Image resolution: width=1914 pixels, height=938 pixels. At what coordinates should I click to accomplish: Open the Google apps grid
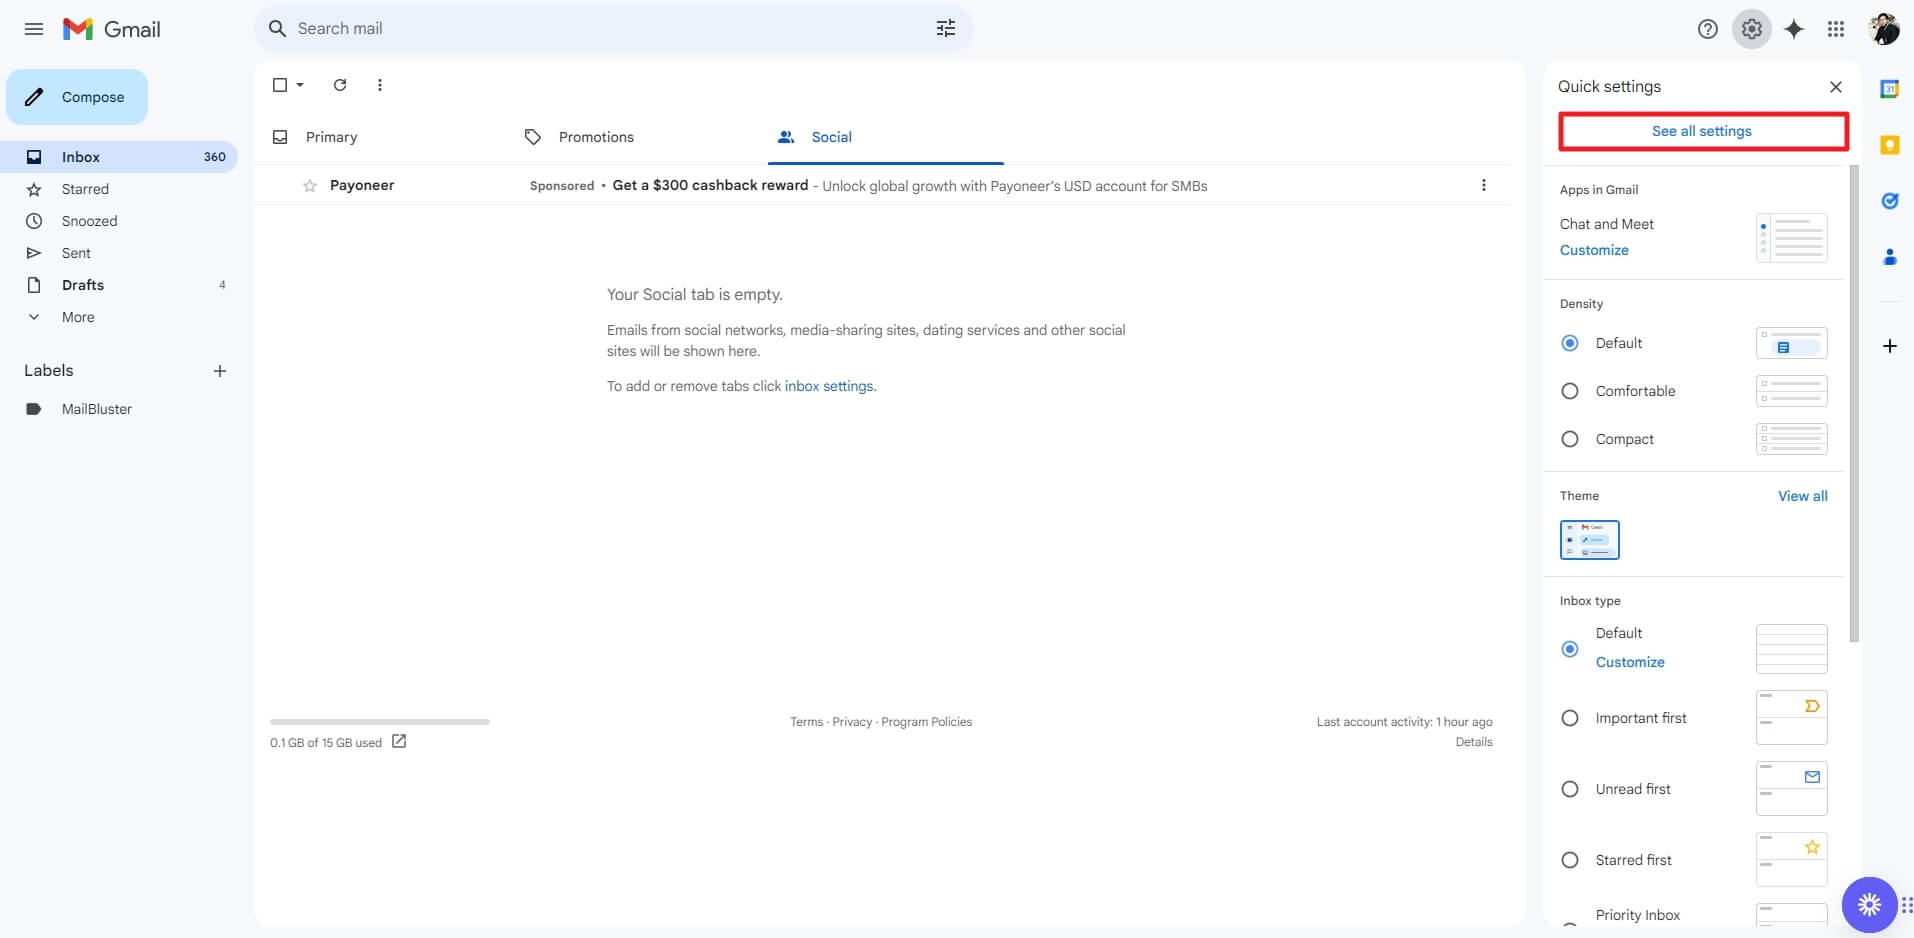(x=1836, y=29)
